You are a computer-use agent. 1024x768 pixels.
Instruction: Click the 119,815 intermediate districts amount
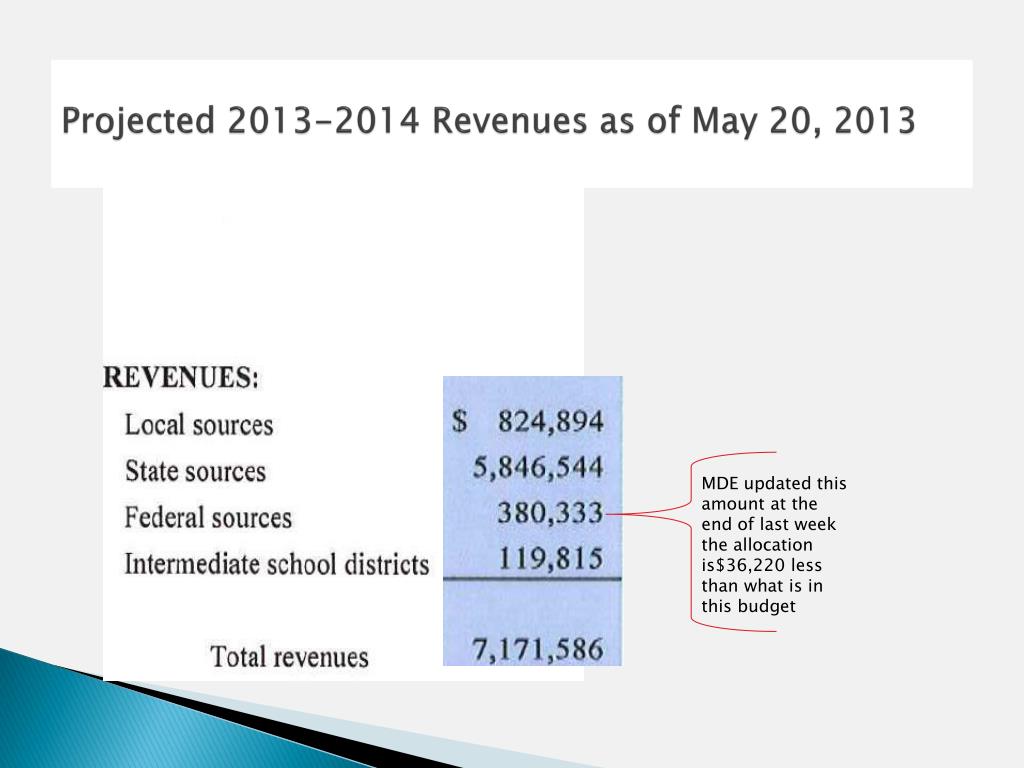[551, 558]
